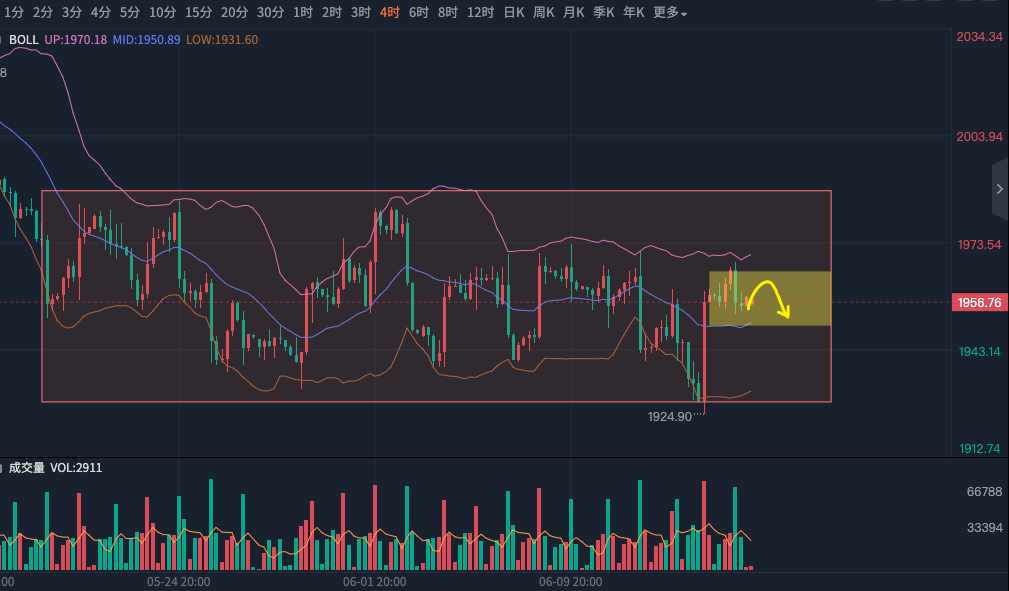This screenshot has width=1009, height=591.
Task: Select the 月K monthly chart
Action: [574, 13]
